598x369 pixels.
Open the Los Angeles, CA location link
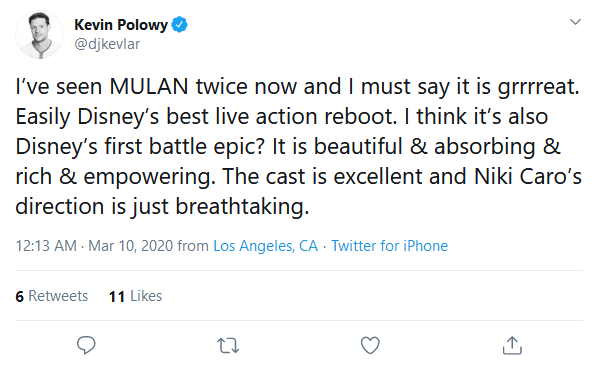pyautogui.click(x=265, y=246)
